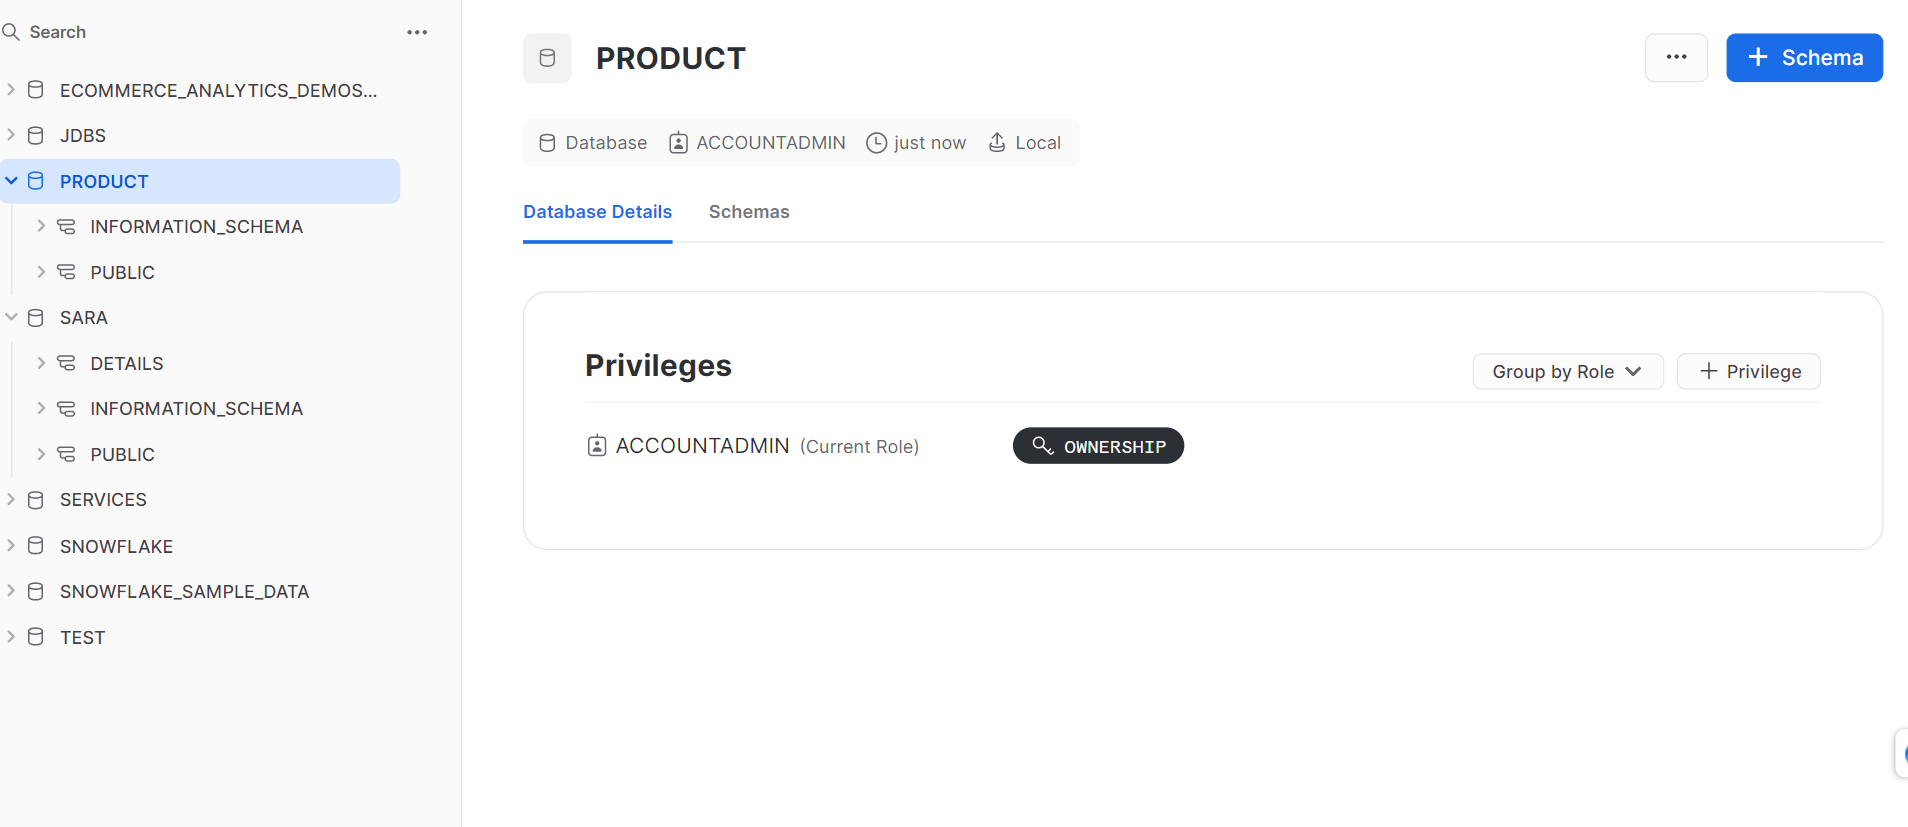1908x827 pixels.
Task: Click the blue + Schema button
Action: point(1804,58)
